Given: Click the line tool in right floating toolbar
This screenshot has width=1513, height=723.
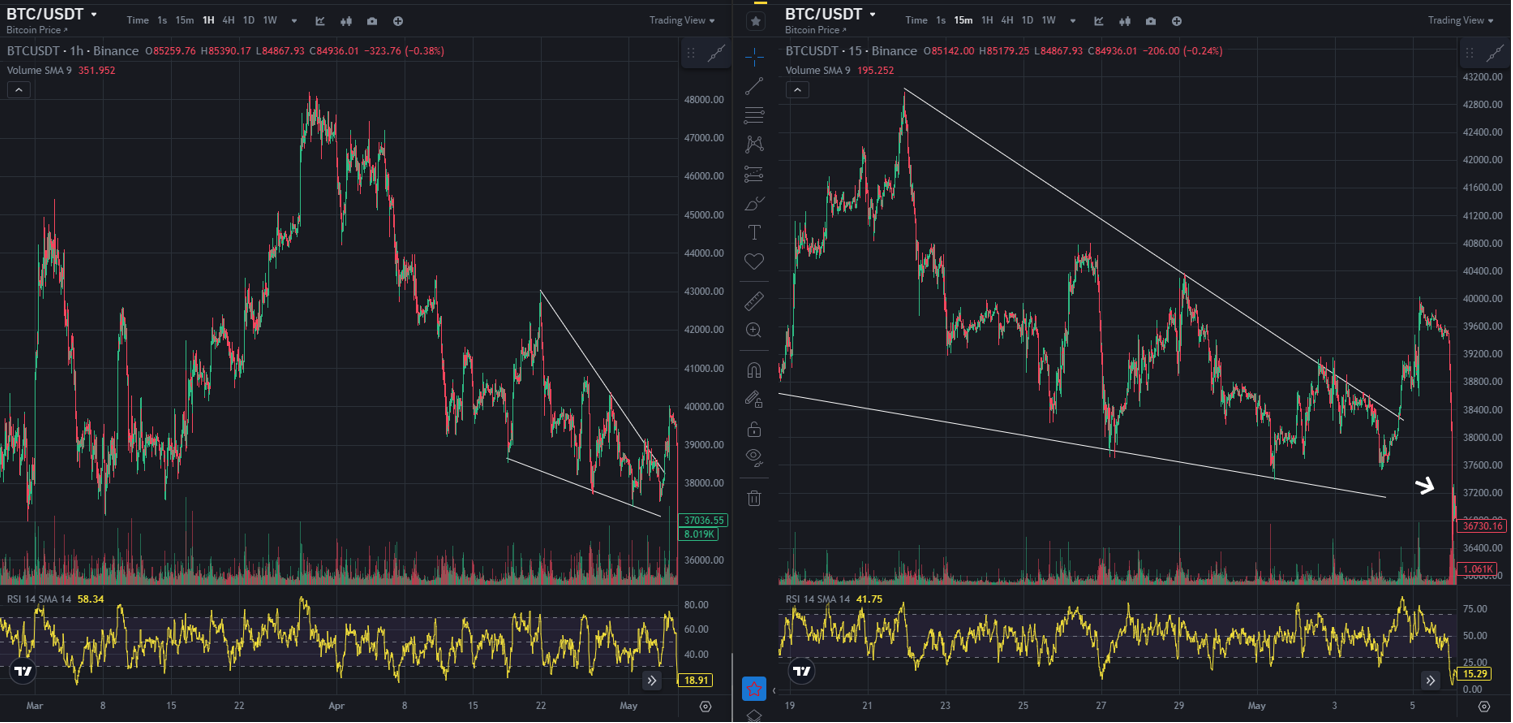Looking at the screenshot, I should click(1495, 53).
